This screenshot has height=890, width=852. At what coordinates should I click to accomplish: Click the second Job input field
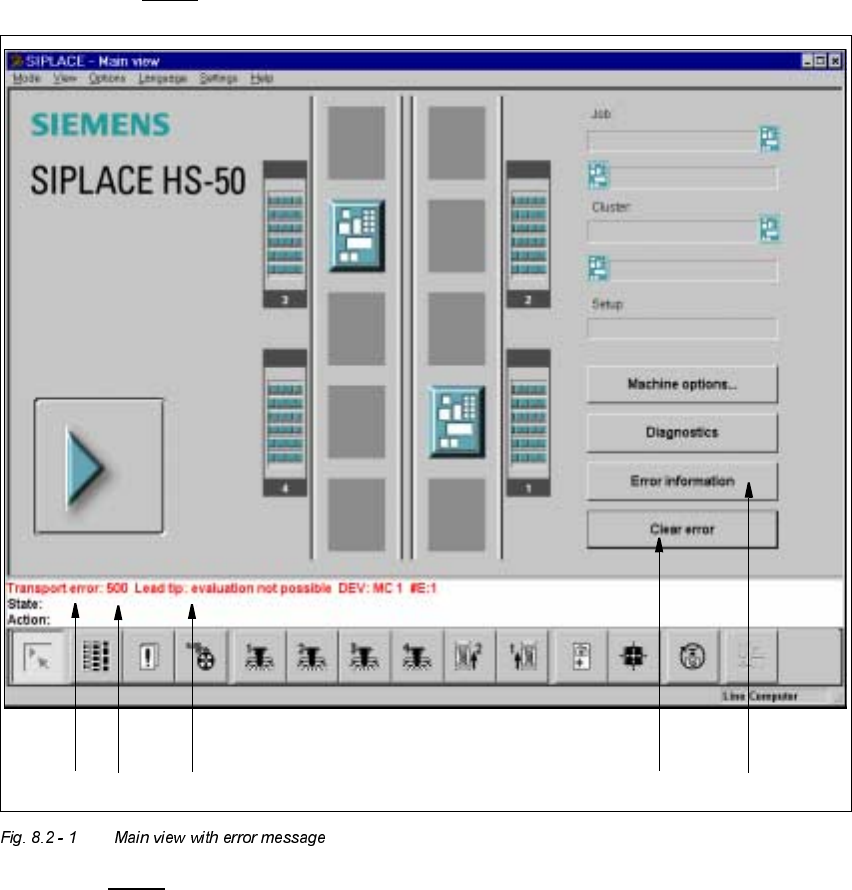(x=694, y=178)
